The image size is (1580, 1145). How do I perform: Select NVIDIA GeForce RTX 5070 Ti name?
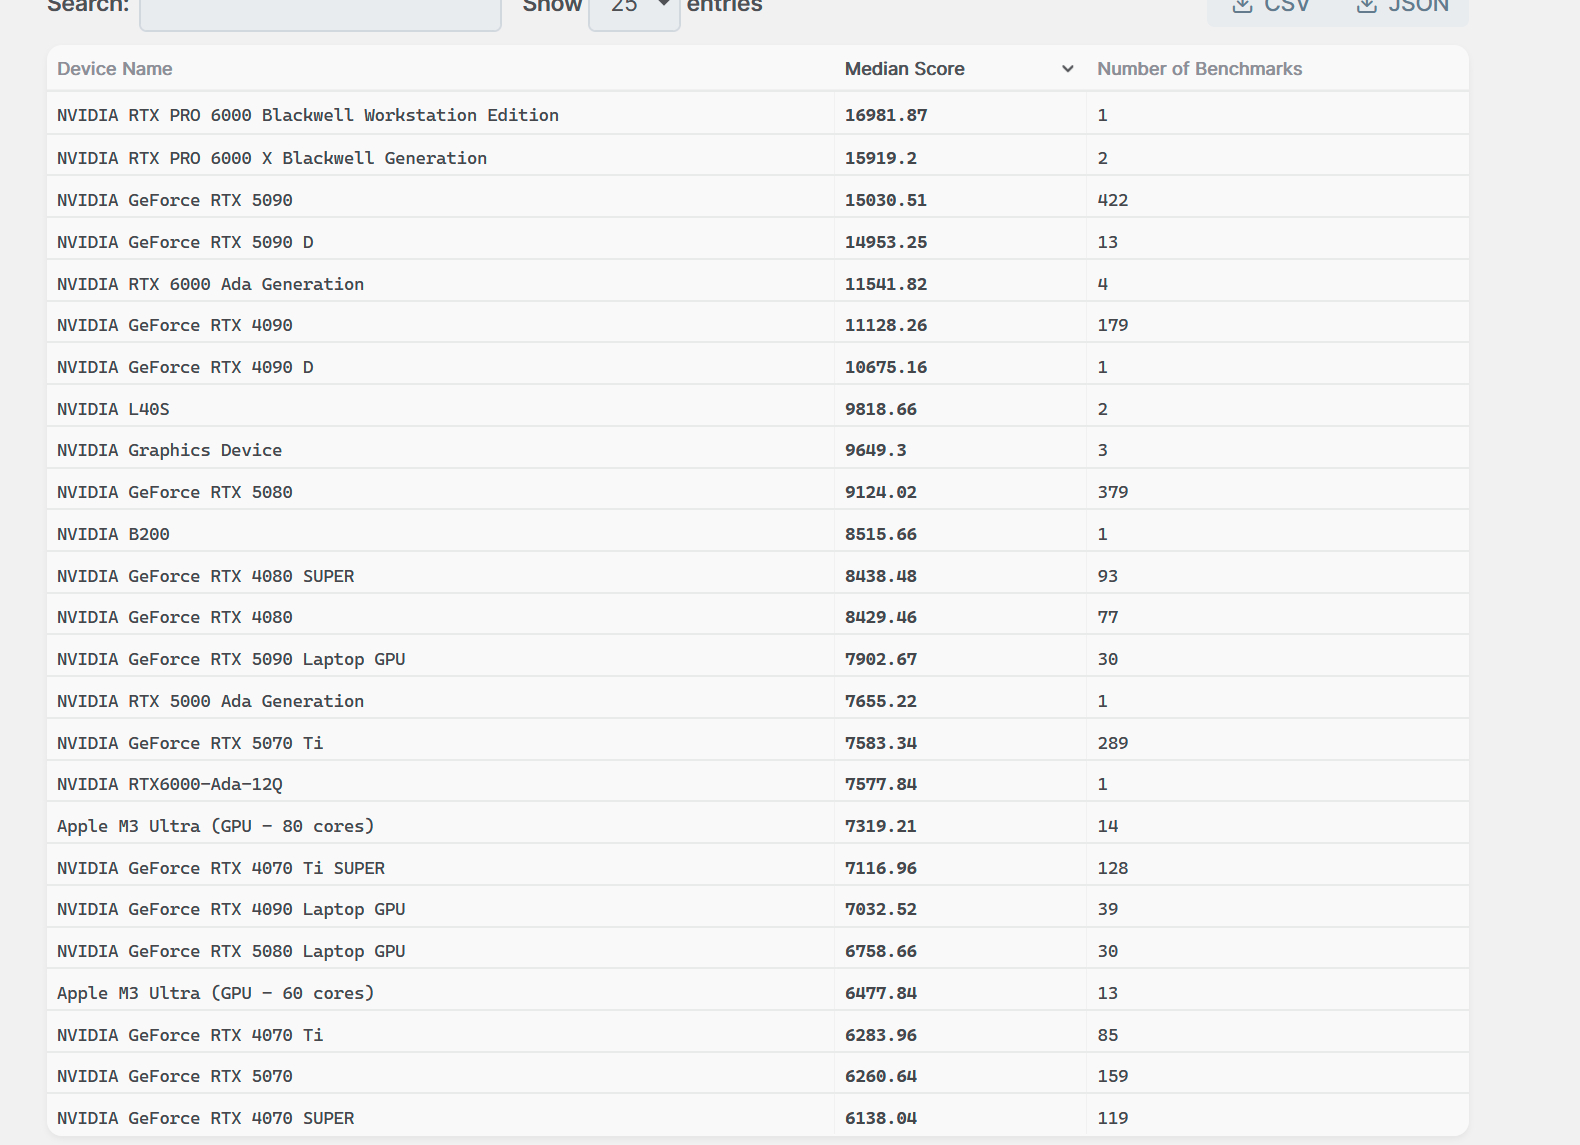coord(190,743)
